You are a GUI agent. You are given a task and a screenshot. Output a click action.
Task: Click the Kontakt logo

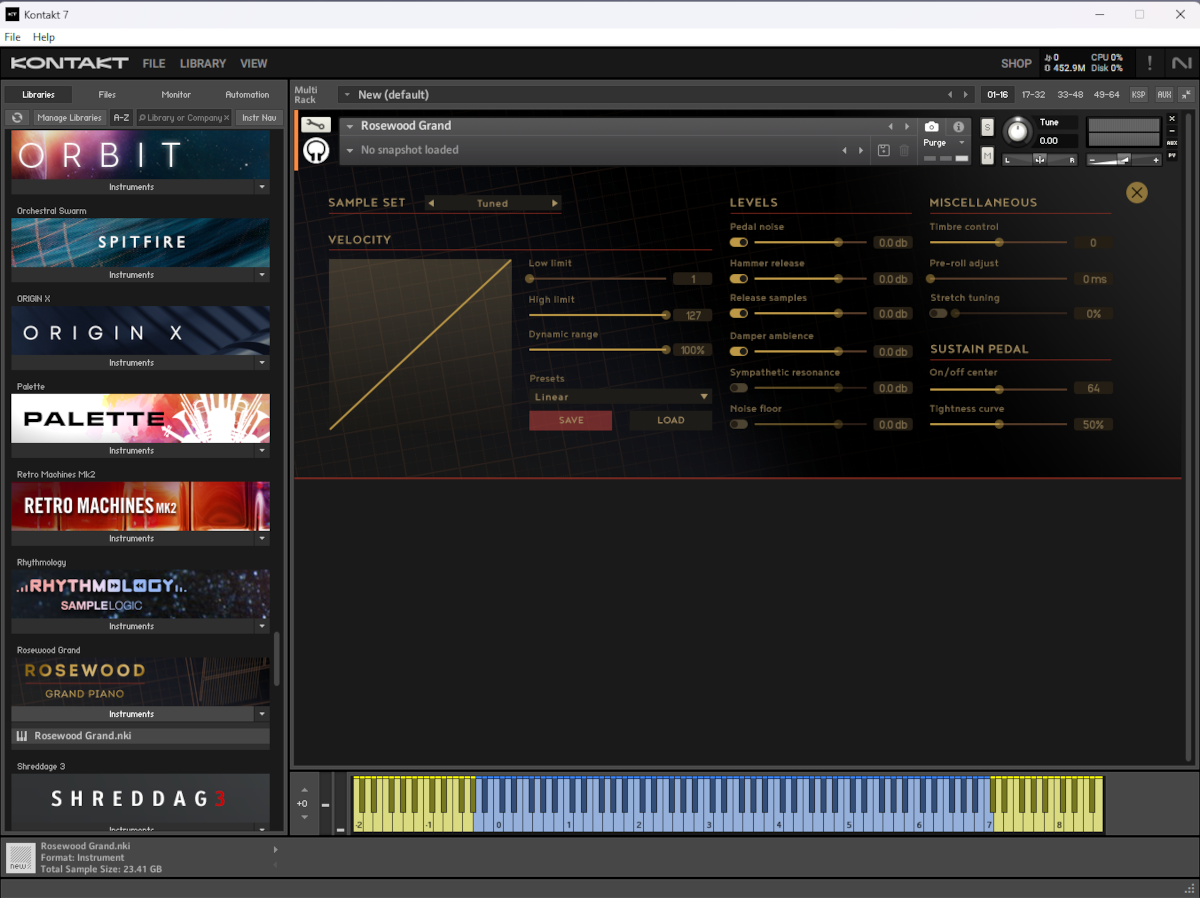point(70,63)
